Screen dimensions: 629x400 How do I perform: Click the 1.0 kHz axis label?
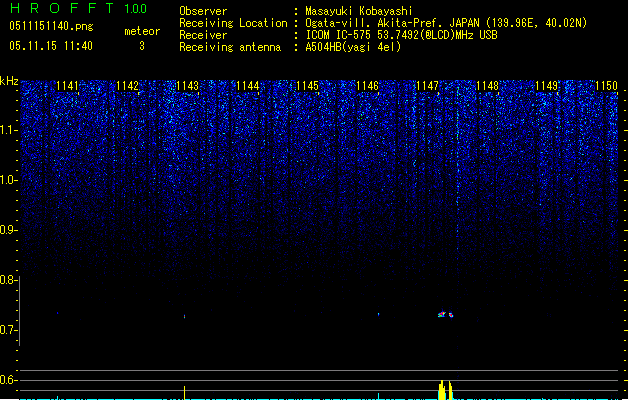pyautogui.click(x=9, y=180)
